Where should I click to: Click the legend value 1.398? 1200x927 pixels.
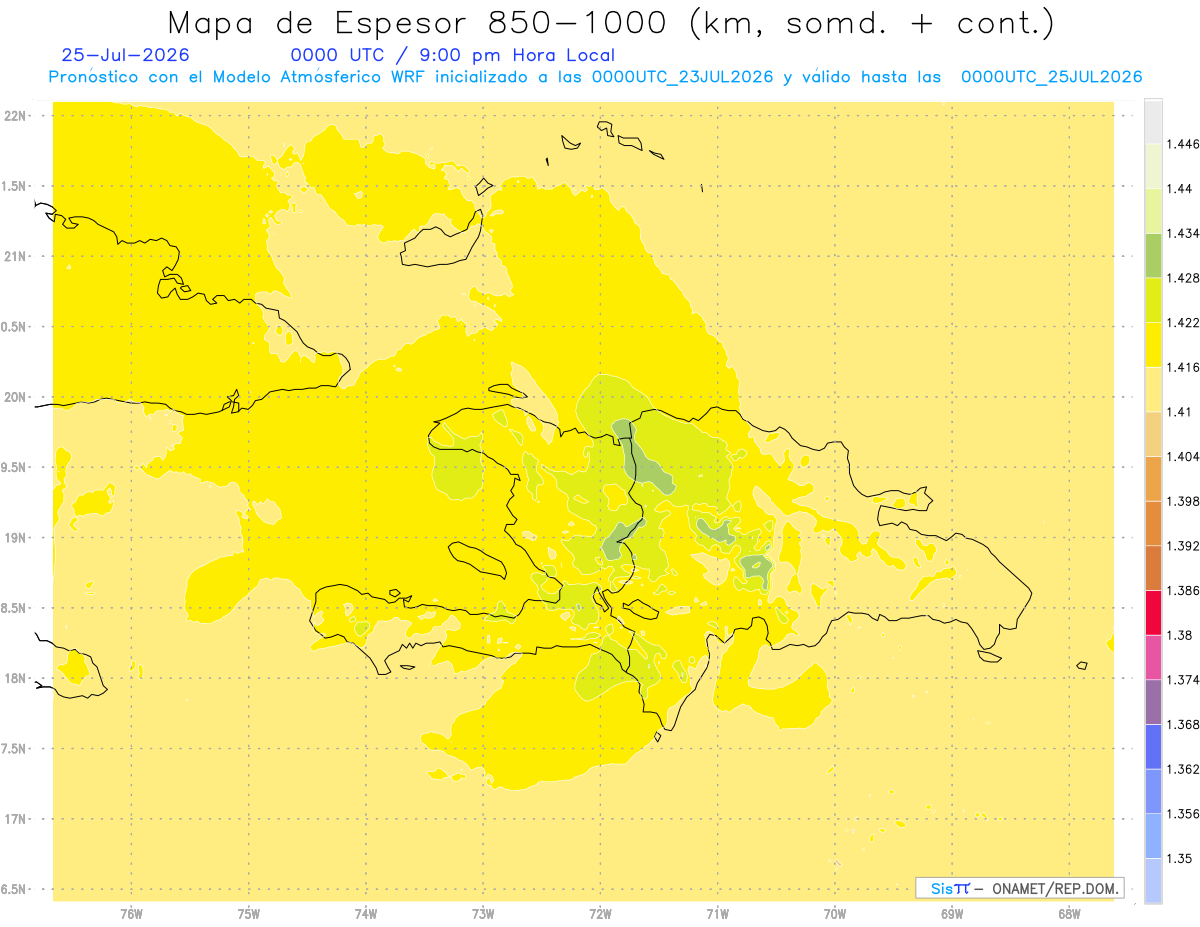coord(1182,500)
